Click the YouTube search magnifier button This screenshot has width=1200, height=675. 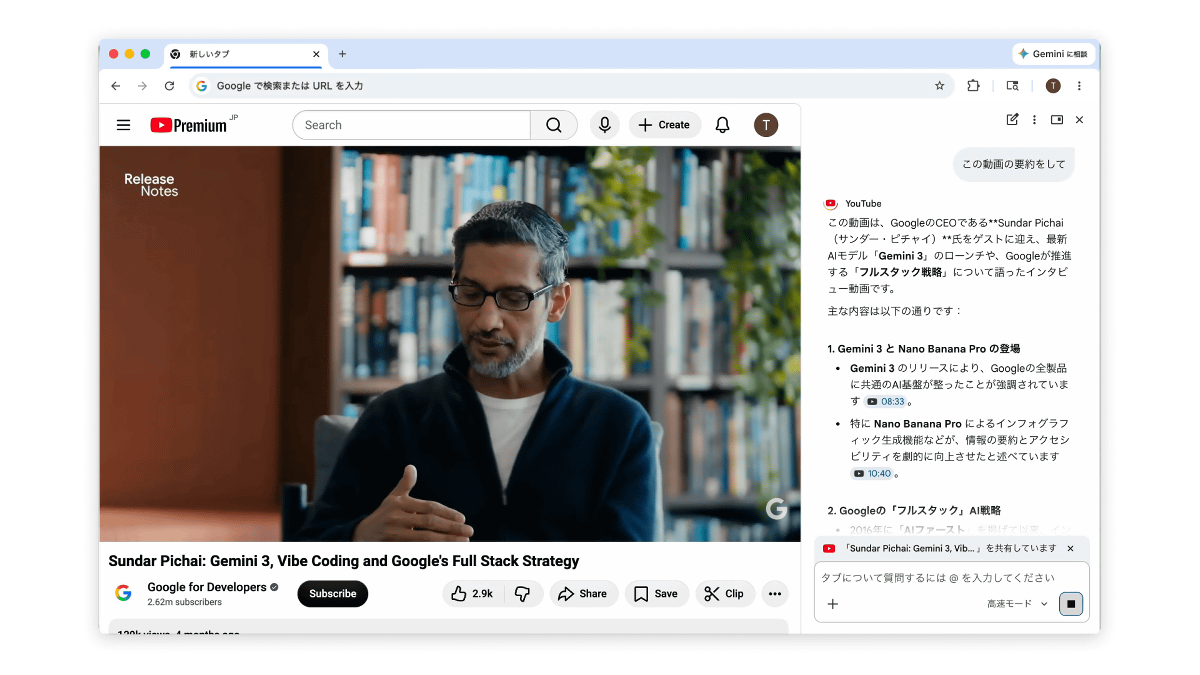pyautogui.click(x=554, y=125)
